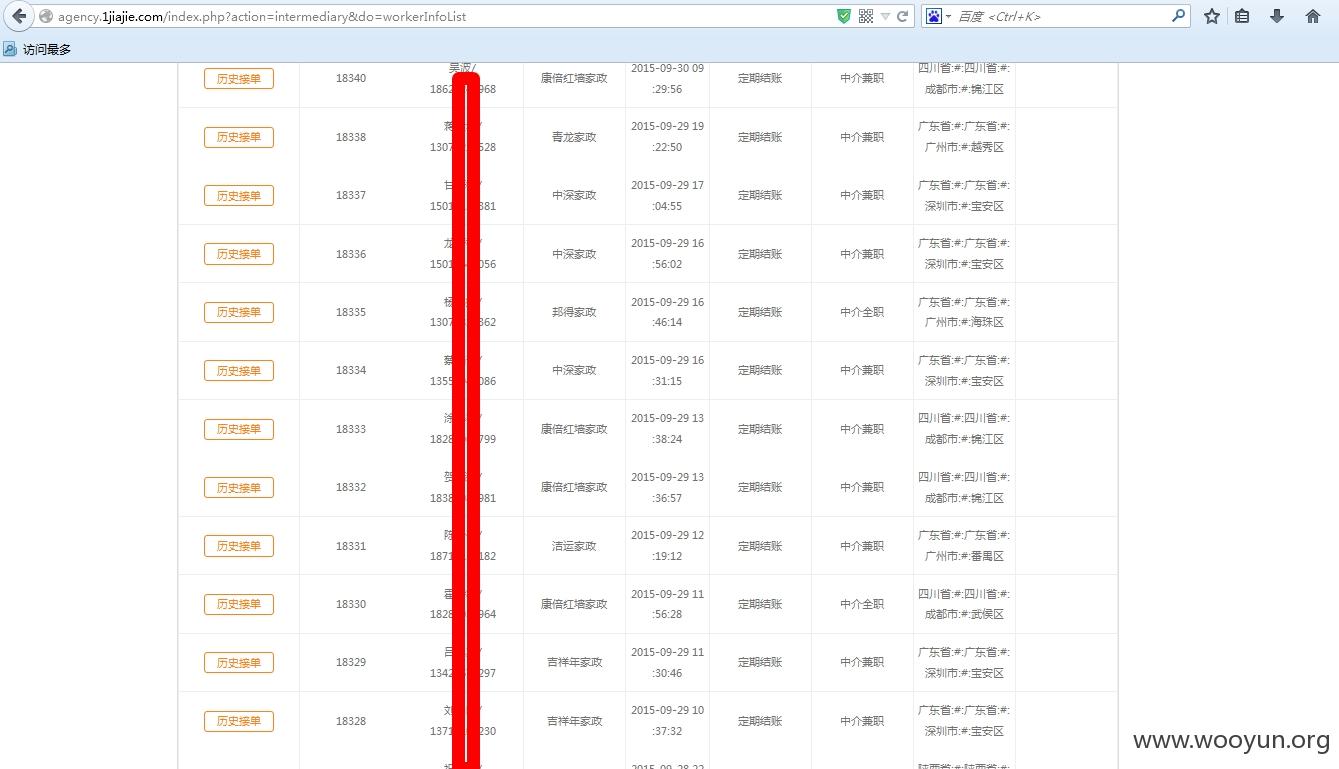Select timestamp 2015-09-29 16:46:14
The image size is (1339, 769).
[x=667, y=312]
